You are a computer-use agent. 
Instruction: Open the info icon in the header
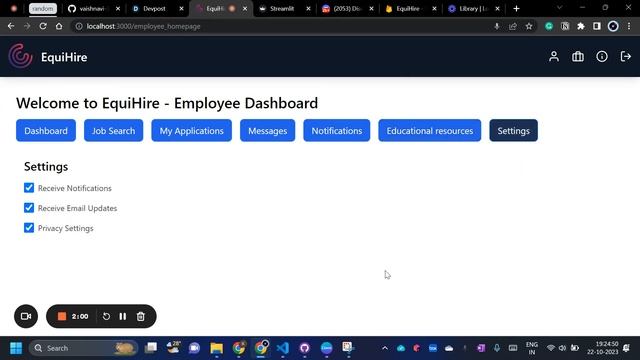tap(602, 56)
